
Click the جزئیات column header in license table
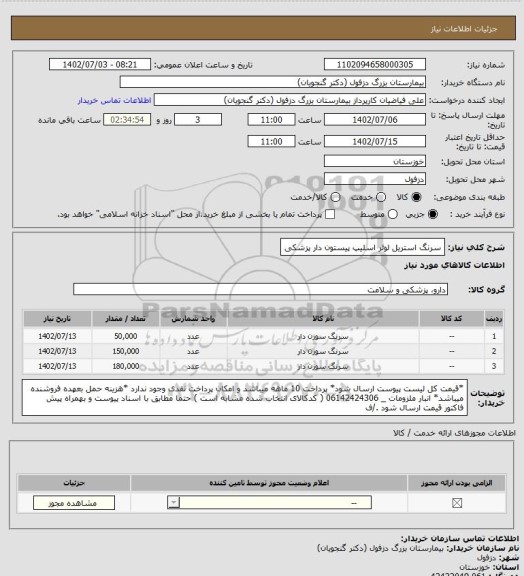pos(74,483)
